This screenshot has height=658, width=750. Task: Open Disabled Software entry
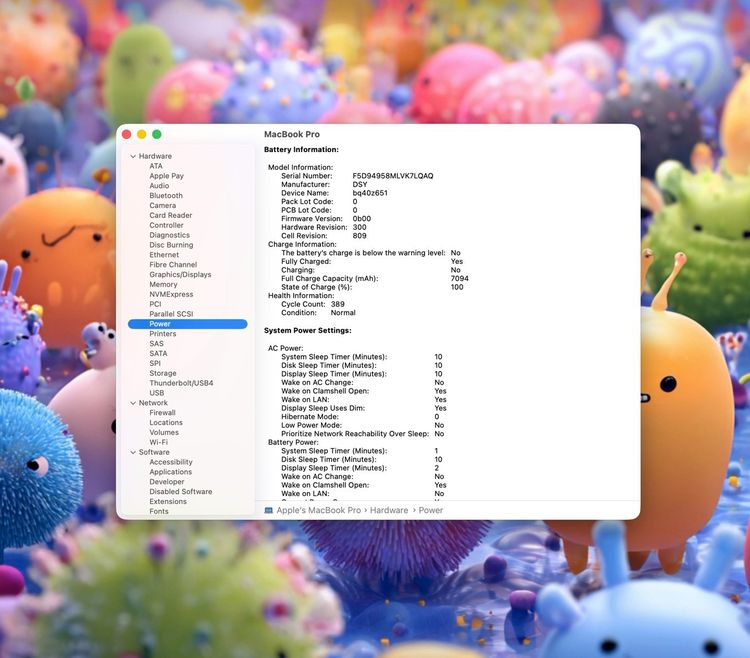[181, 492]
